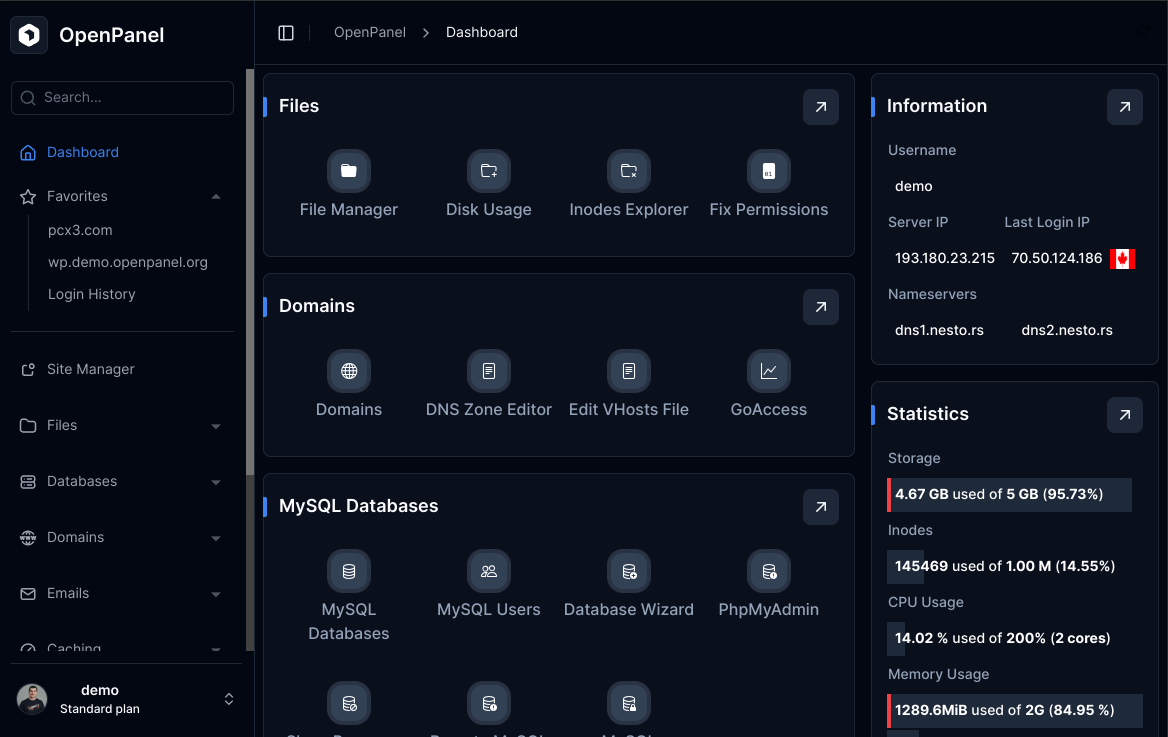Open Site Manager from the sidebar
The image size is (1168, 737).
(91, 369)
